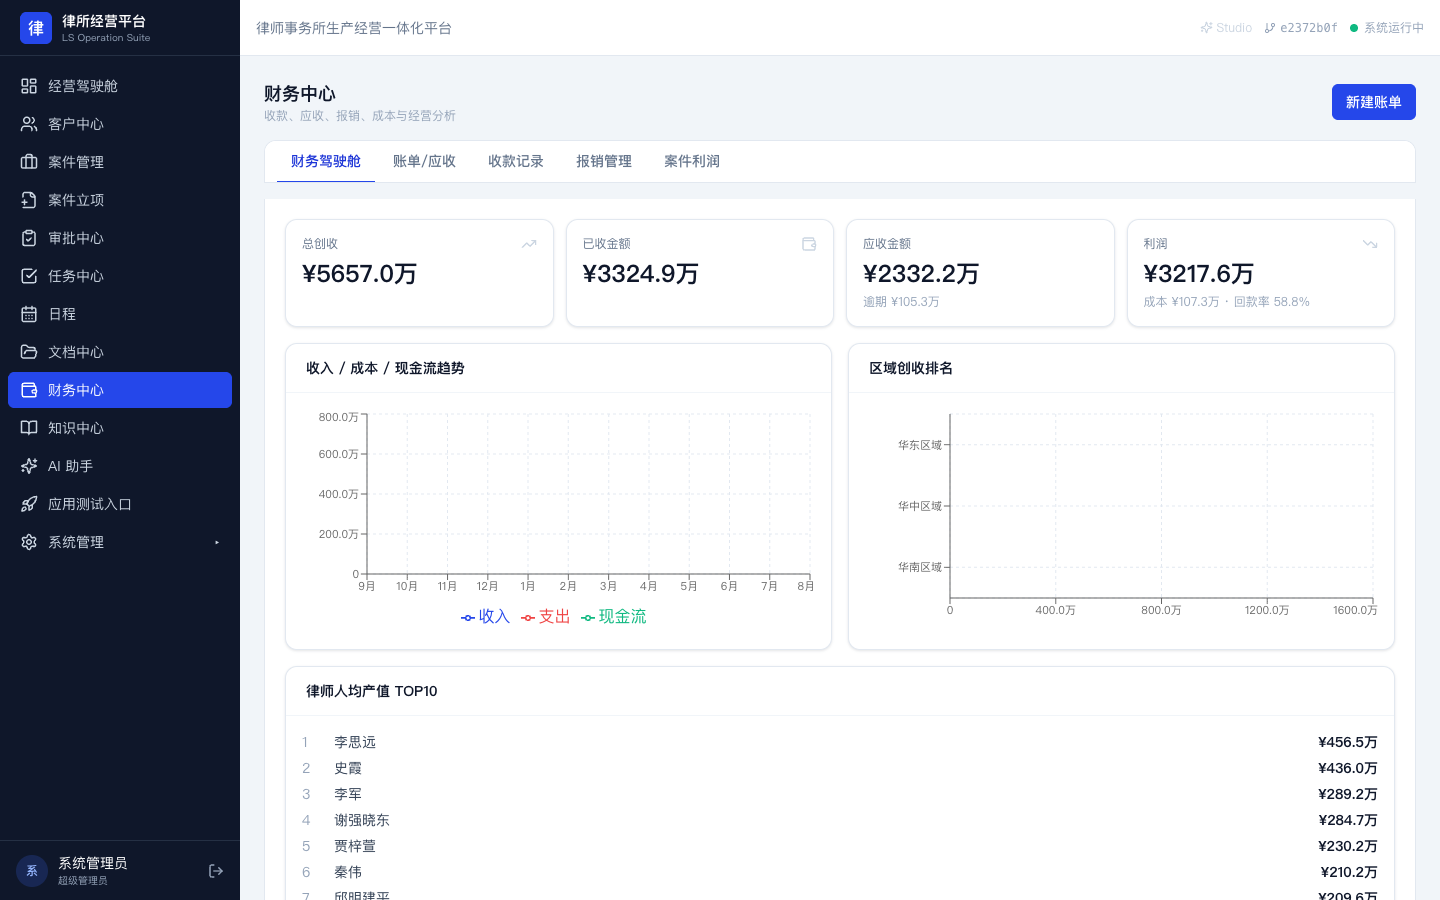Click the 新建账单 button
Screen dimensions: 1440x900
[x=1374, y=102]
